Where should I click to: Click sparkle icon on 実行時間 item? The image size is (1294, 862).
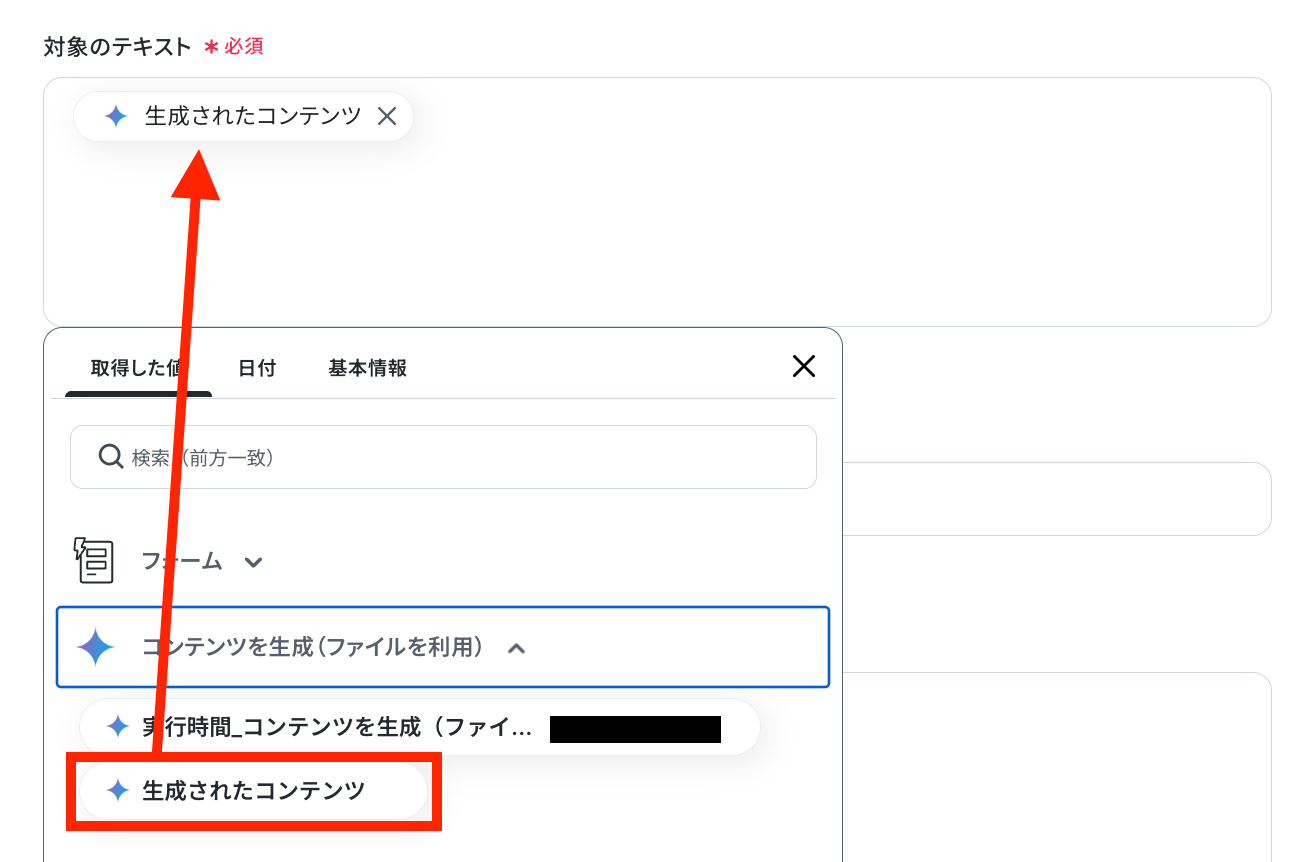(x=118, y=727)
